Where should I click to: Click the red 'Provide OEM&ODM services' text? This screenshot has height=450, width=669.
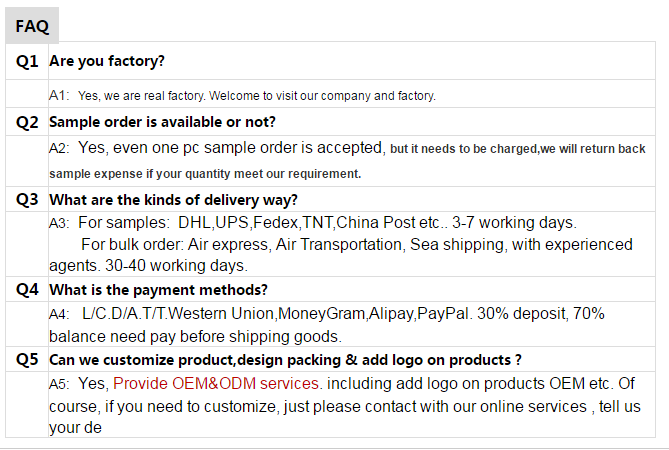coord(216,383)
